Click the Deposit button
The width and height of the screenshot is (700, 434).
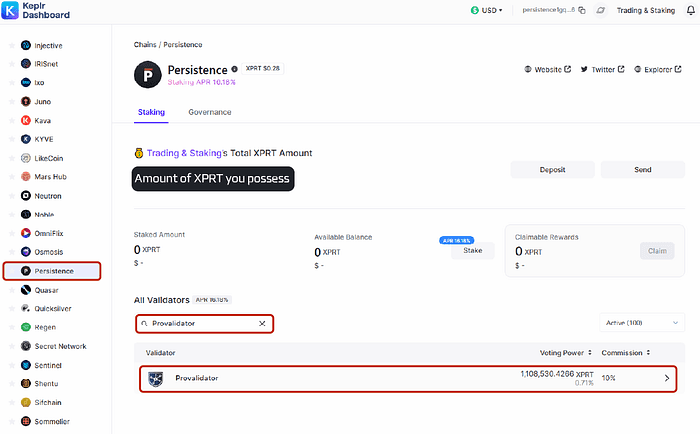552,170
